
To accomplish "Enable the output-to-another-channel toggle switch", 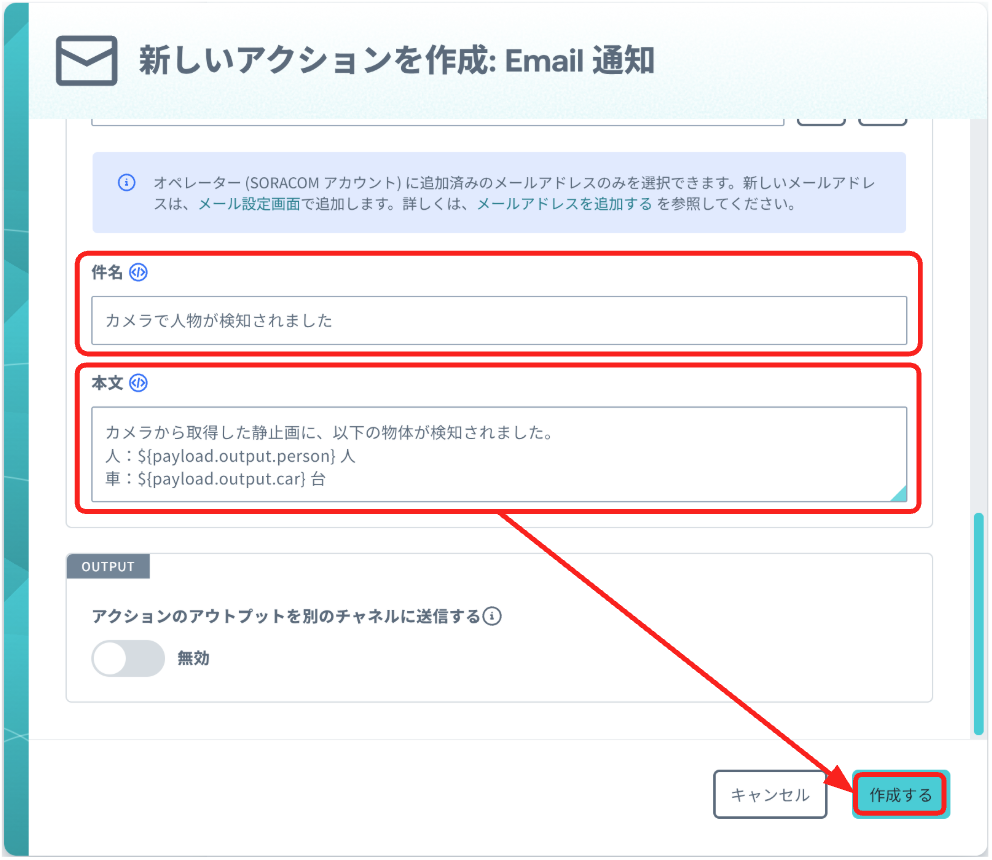I will click(x=127, y=658).
